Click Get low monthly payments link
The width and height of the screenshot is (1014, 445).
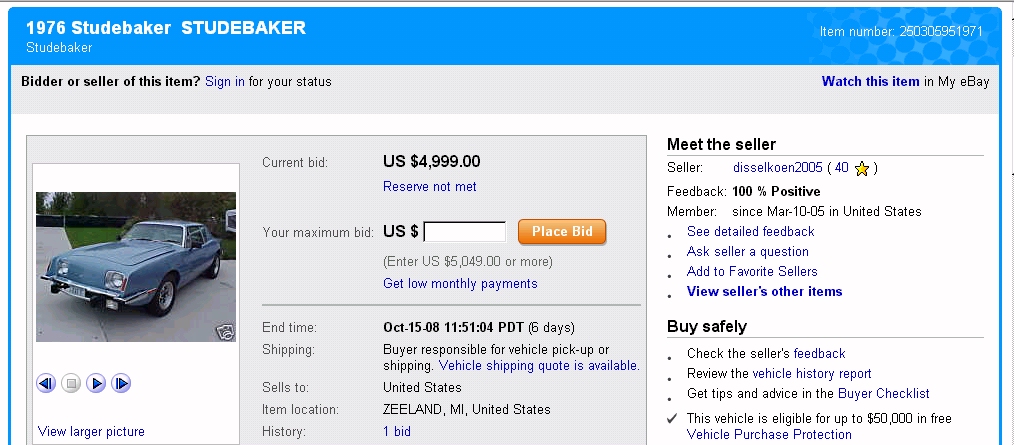click(460, 283)
